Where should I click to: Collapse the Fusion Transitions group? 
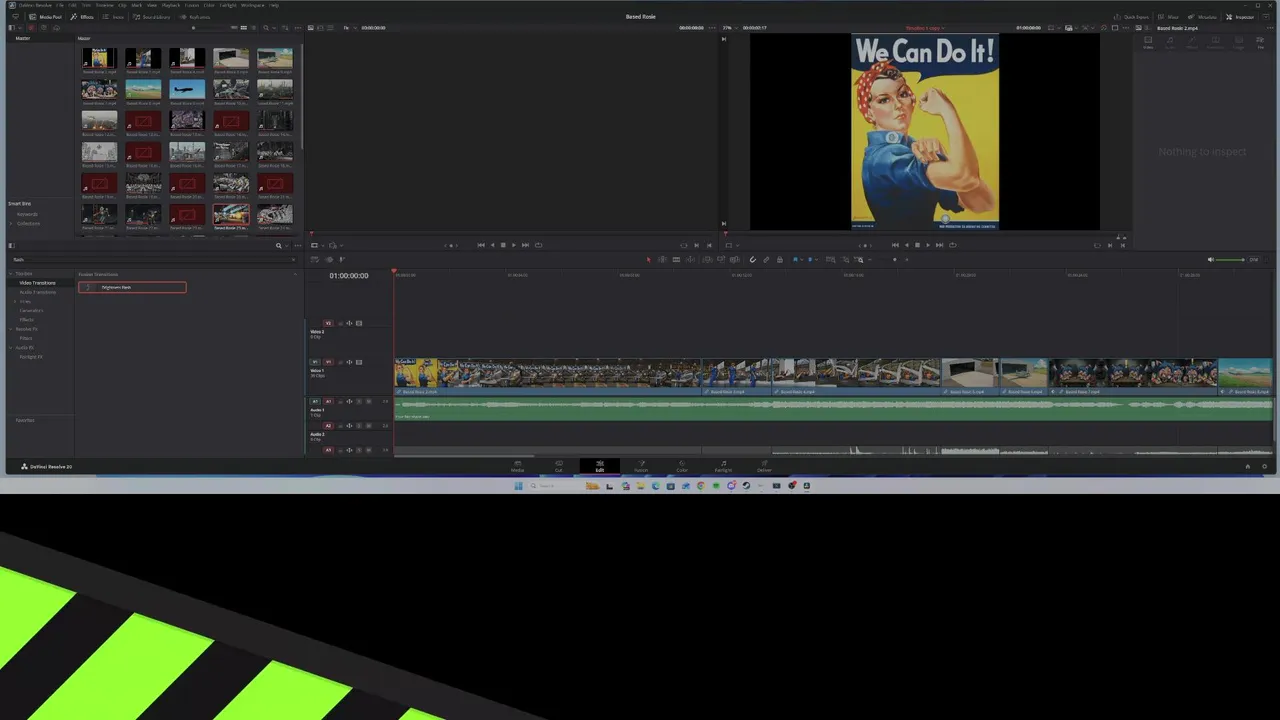pyautogui.click(x=295, y=274)
